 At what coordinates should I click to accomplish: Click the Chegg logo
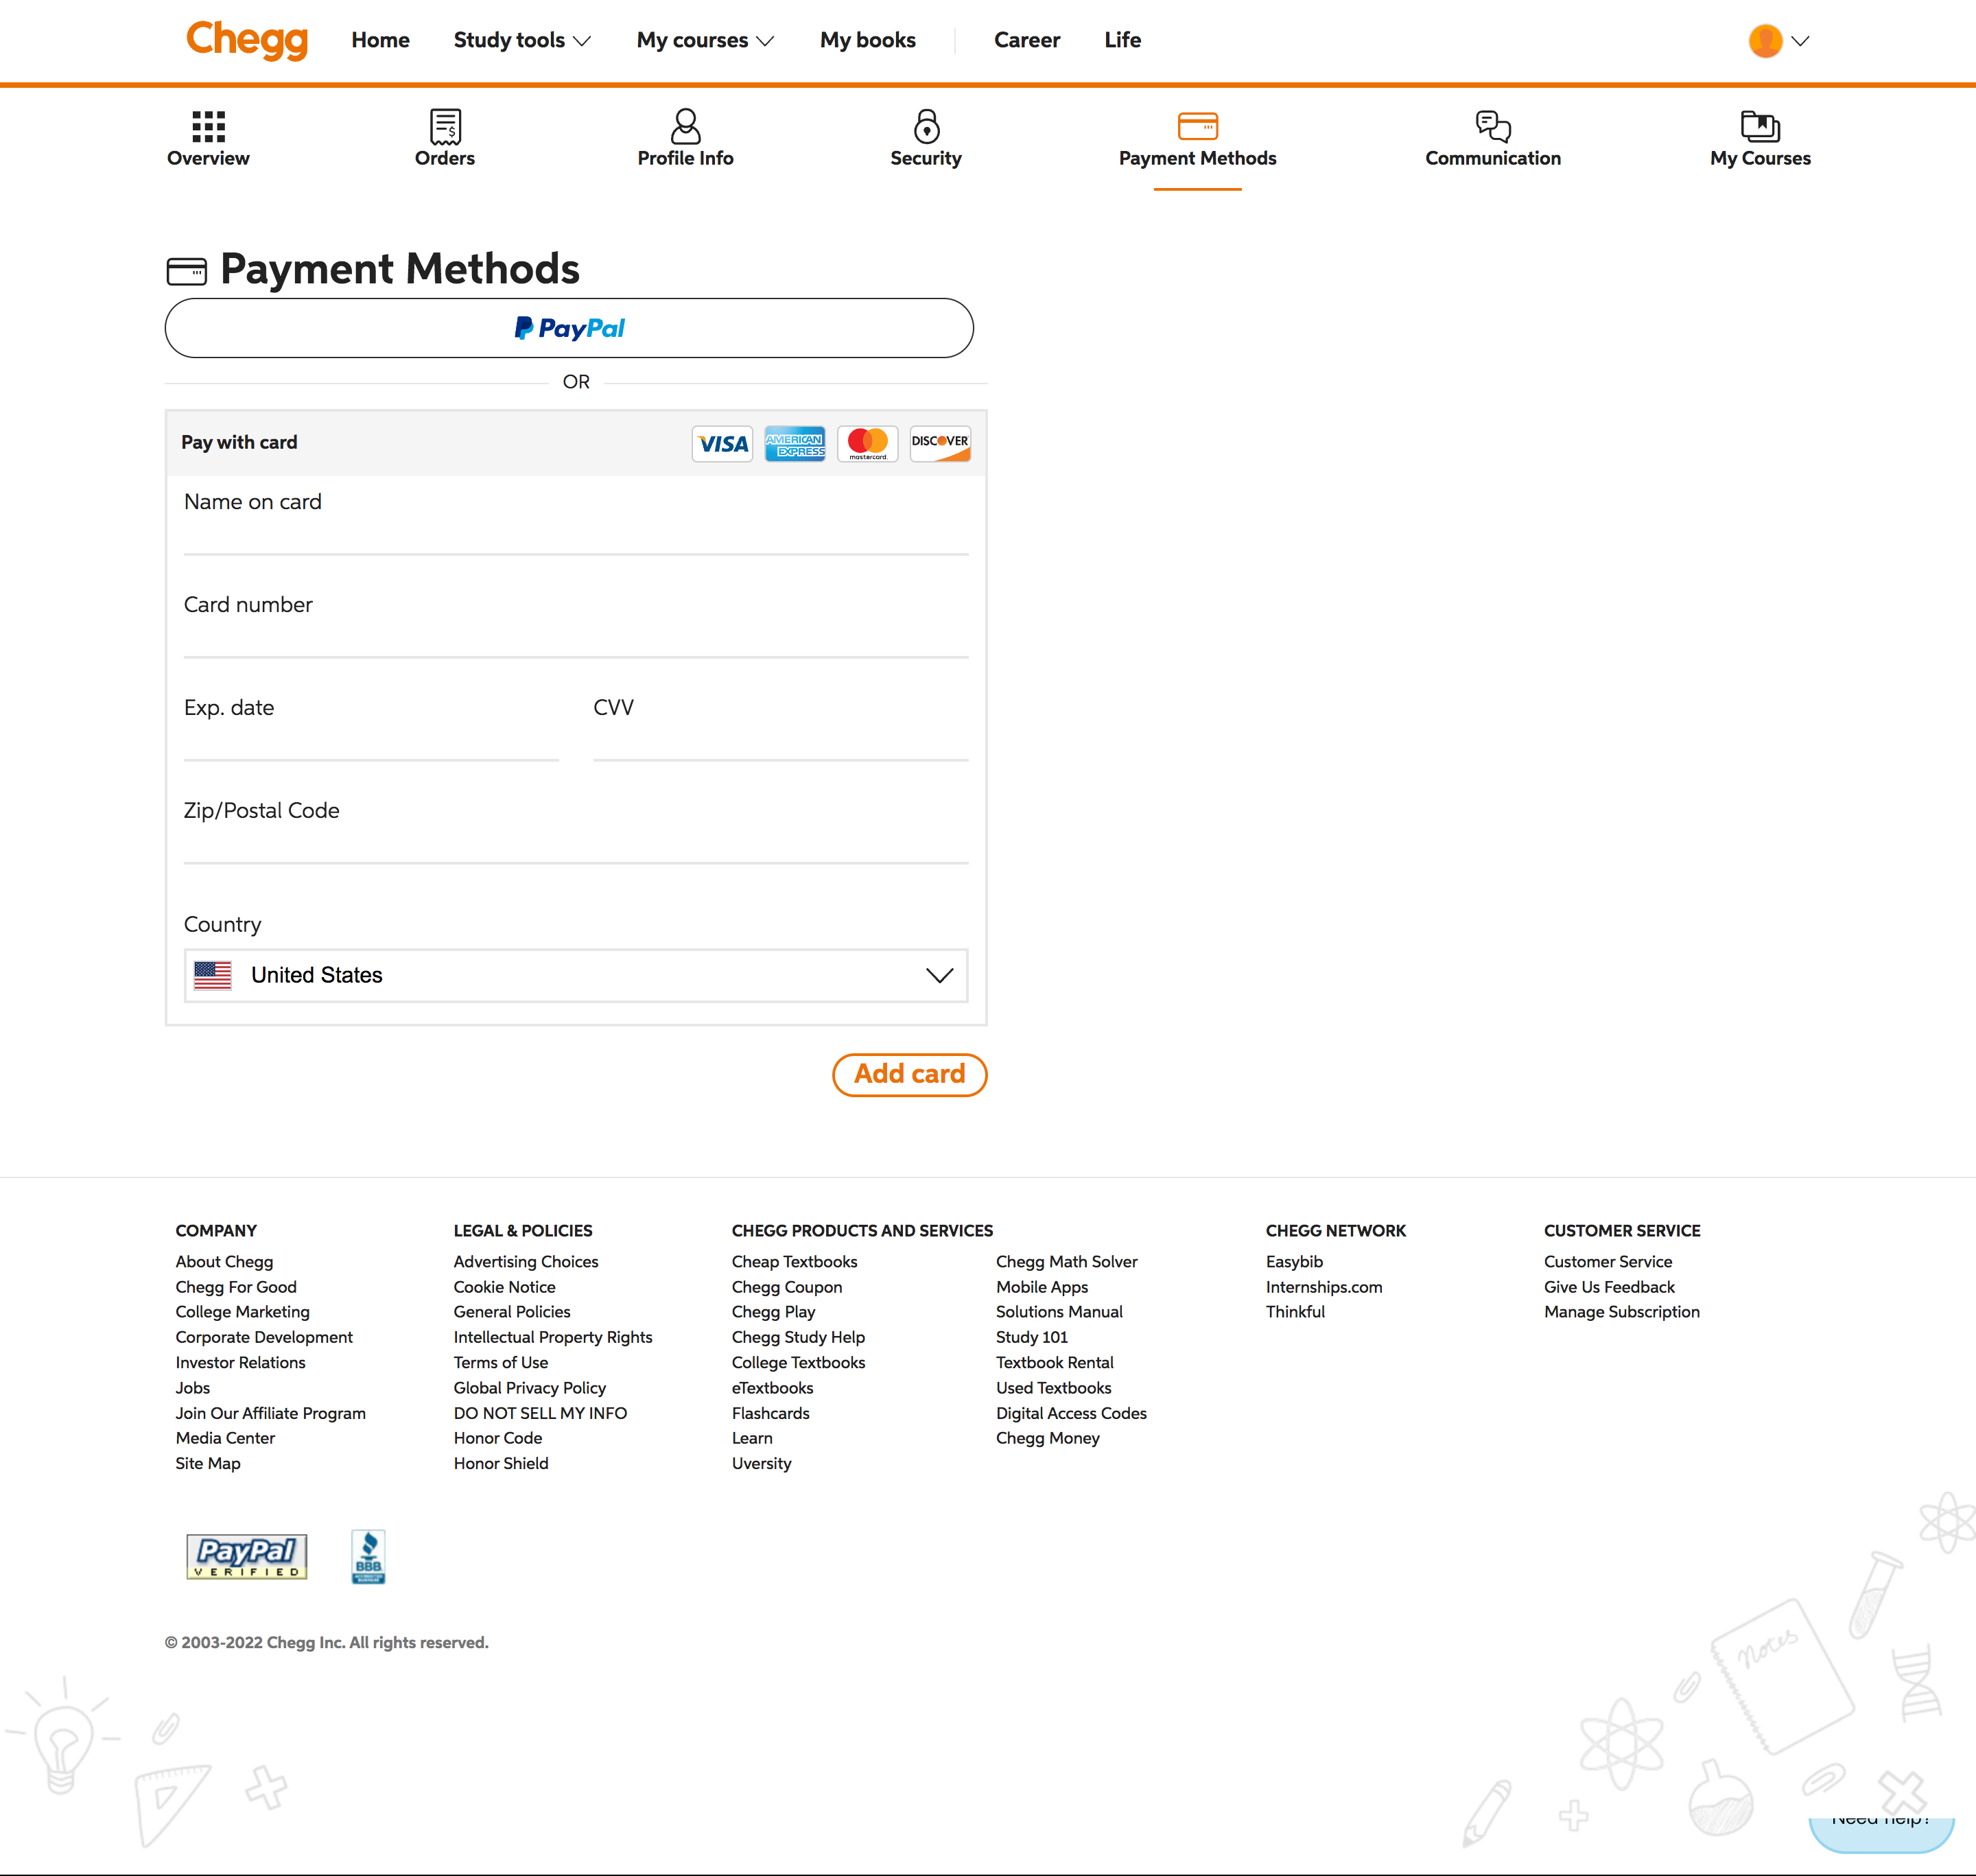click(247, 41)
